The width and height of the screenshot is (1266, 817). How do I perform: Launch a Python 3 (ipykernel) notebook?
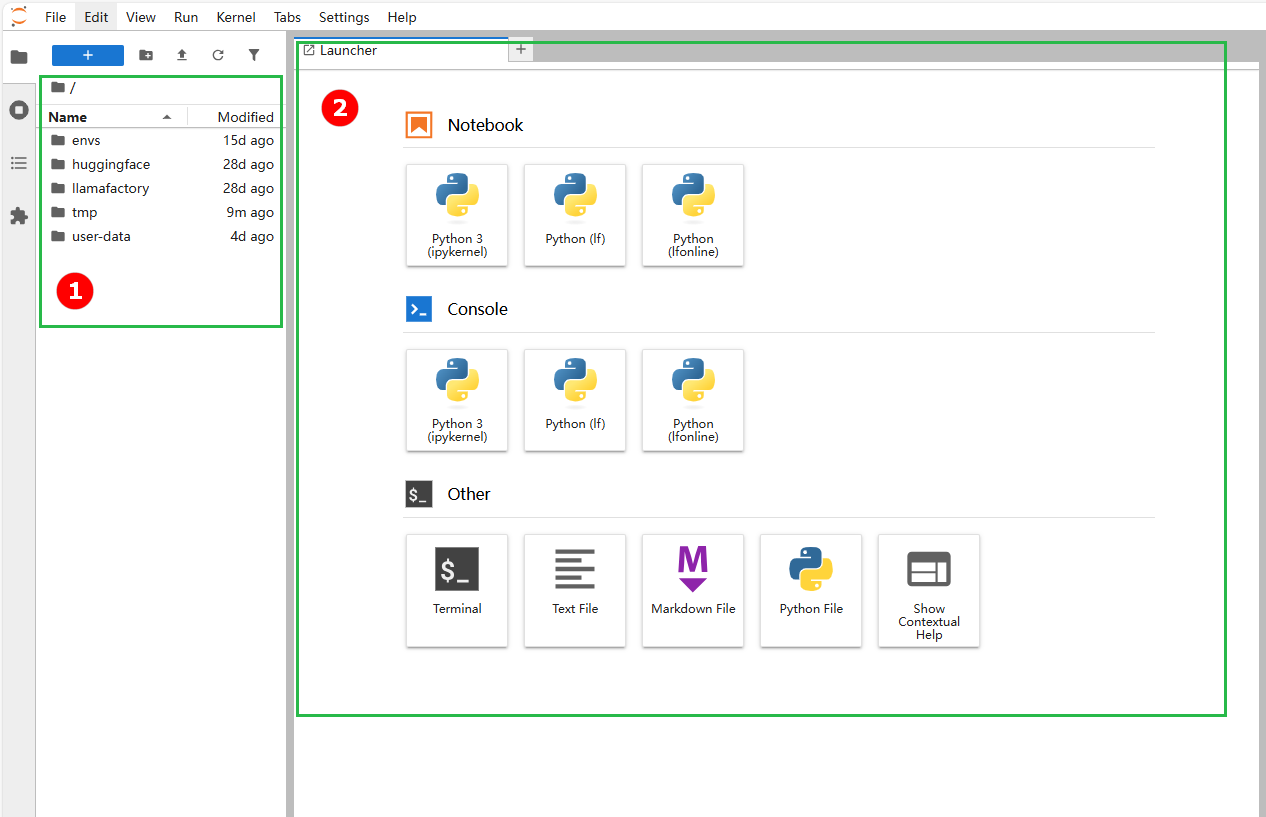click(x=457, y=215)
